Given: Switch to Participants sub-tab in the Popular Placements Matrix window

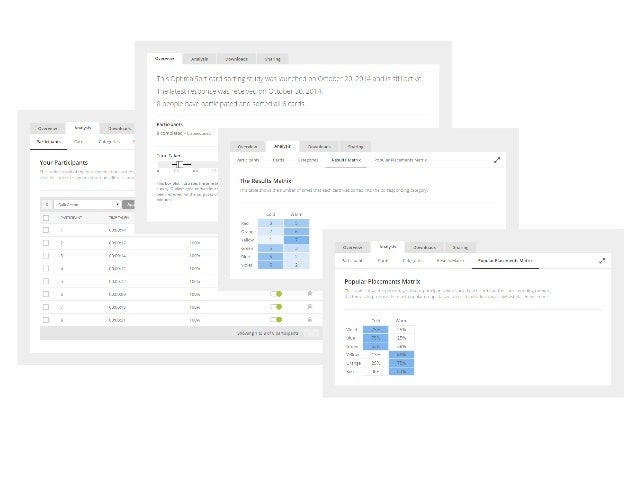Looking at the screenshot, I should point(352,260).
